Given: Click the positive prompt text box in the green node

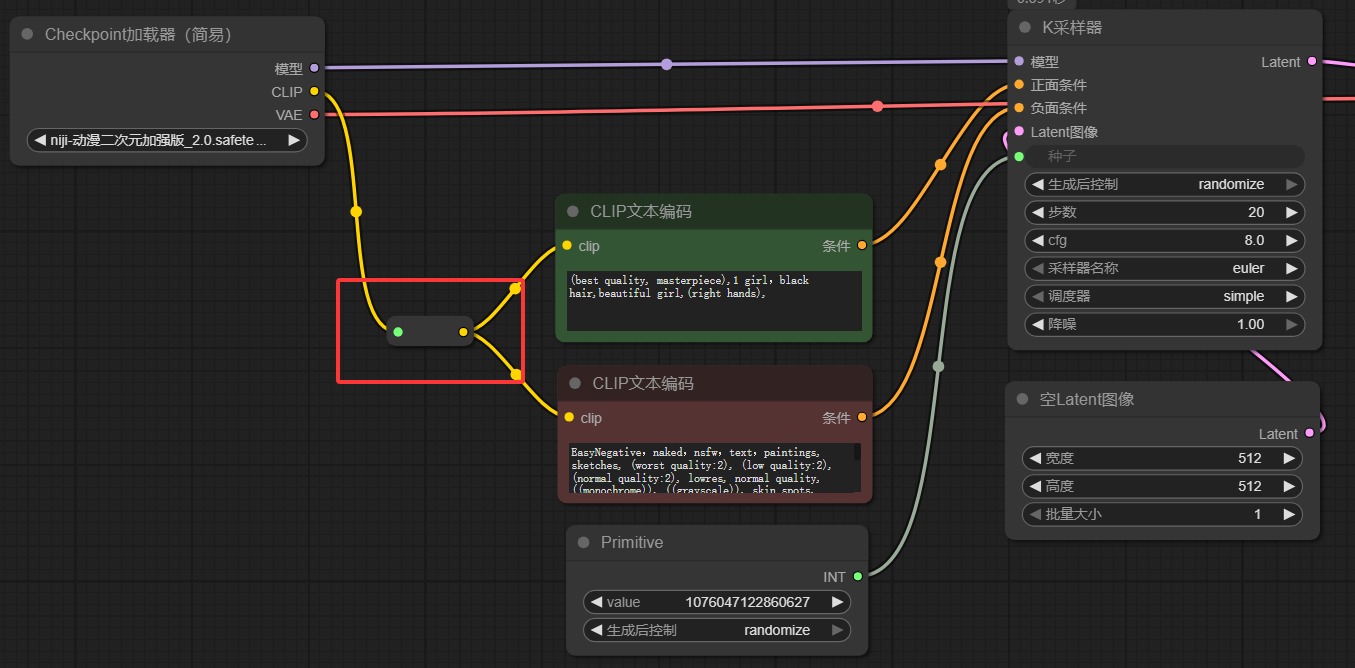Looking at the screenshot, I should click(714, 300).
